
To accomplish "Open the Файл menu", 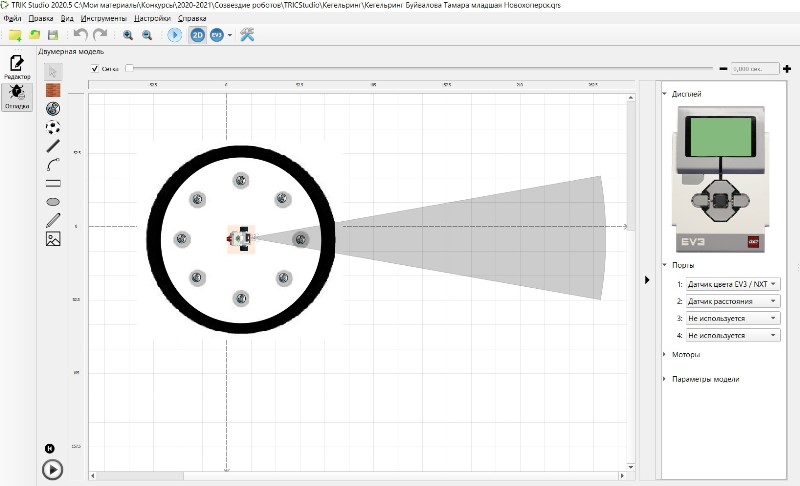I will pyautogui.click(x=13, y=18).
